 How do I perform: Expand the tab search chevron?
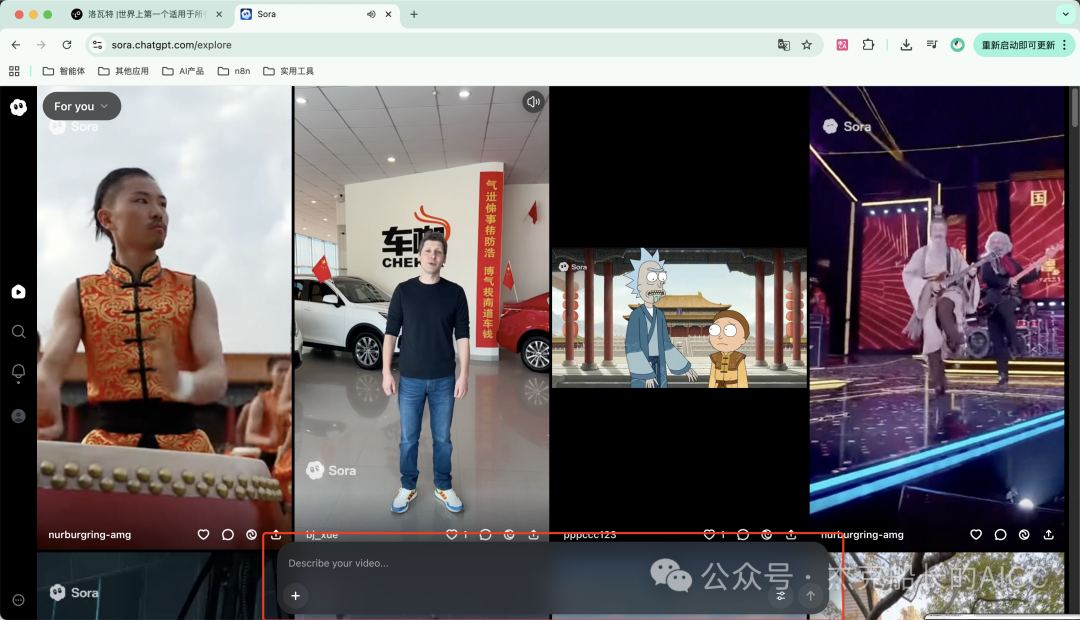coord(1065,14)
